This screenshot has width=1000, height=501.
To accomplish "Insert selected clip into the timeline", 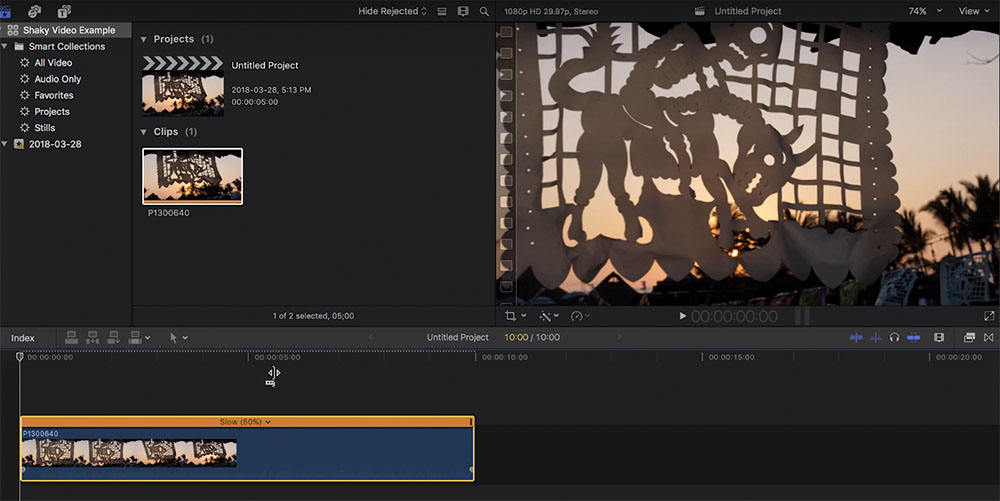I will pos(92,338).
